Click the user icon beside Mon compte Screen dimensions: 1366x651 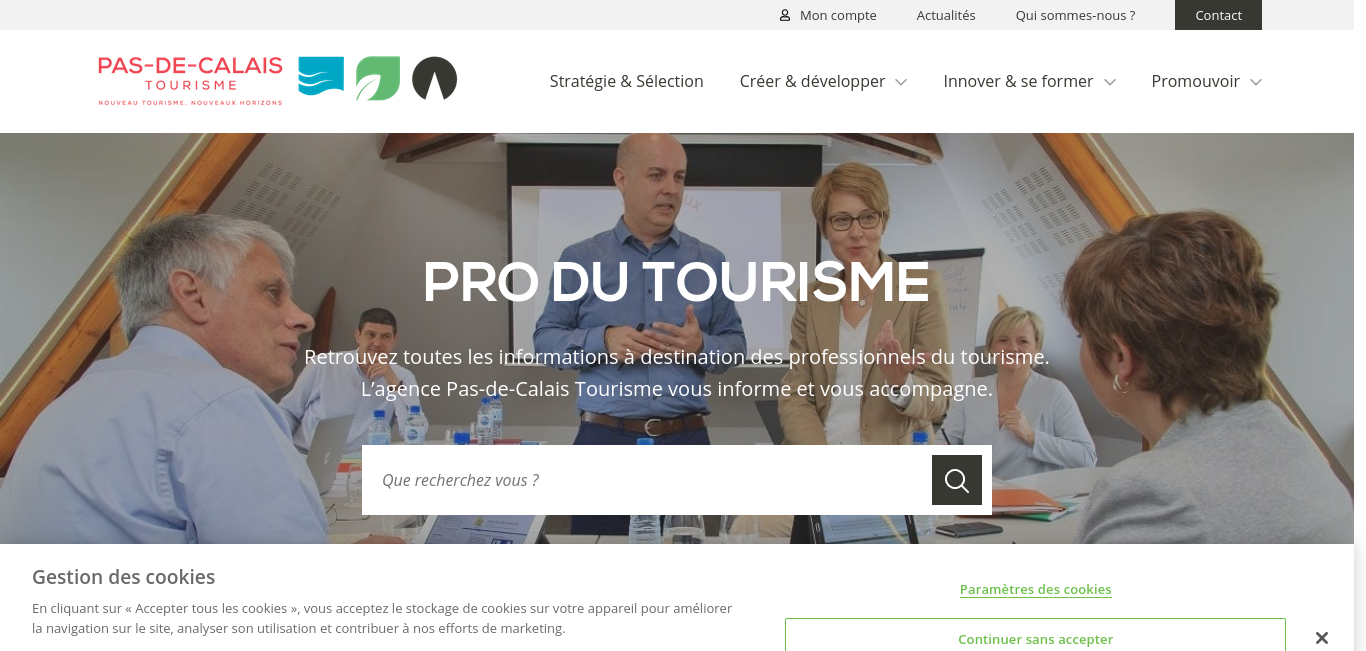tap(785, 15)
